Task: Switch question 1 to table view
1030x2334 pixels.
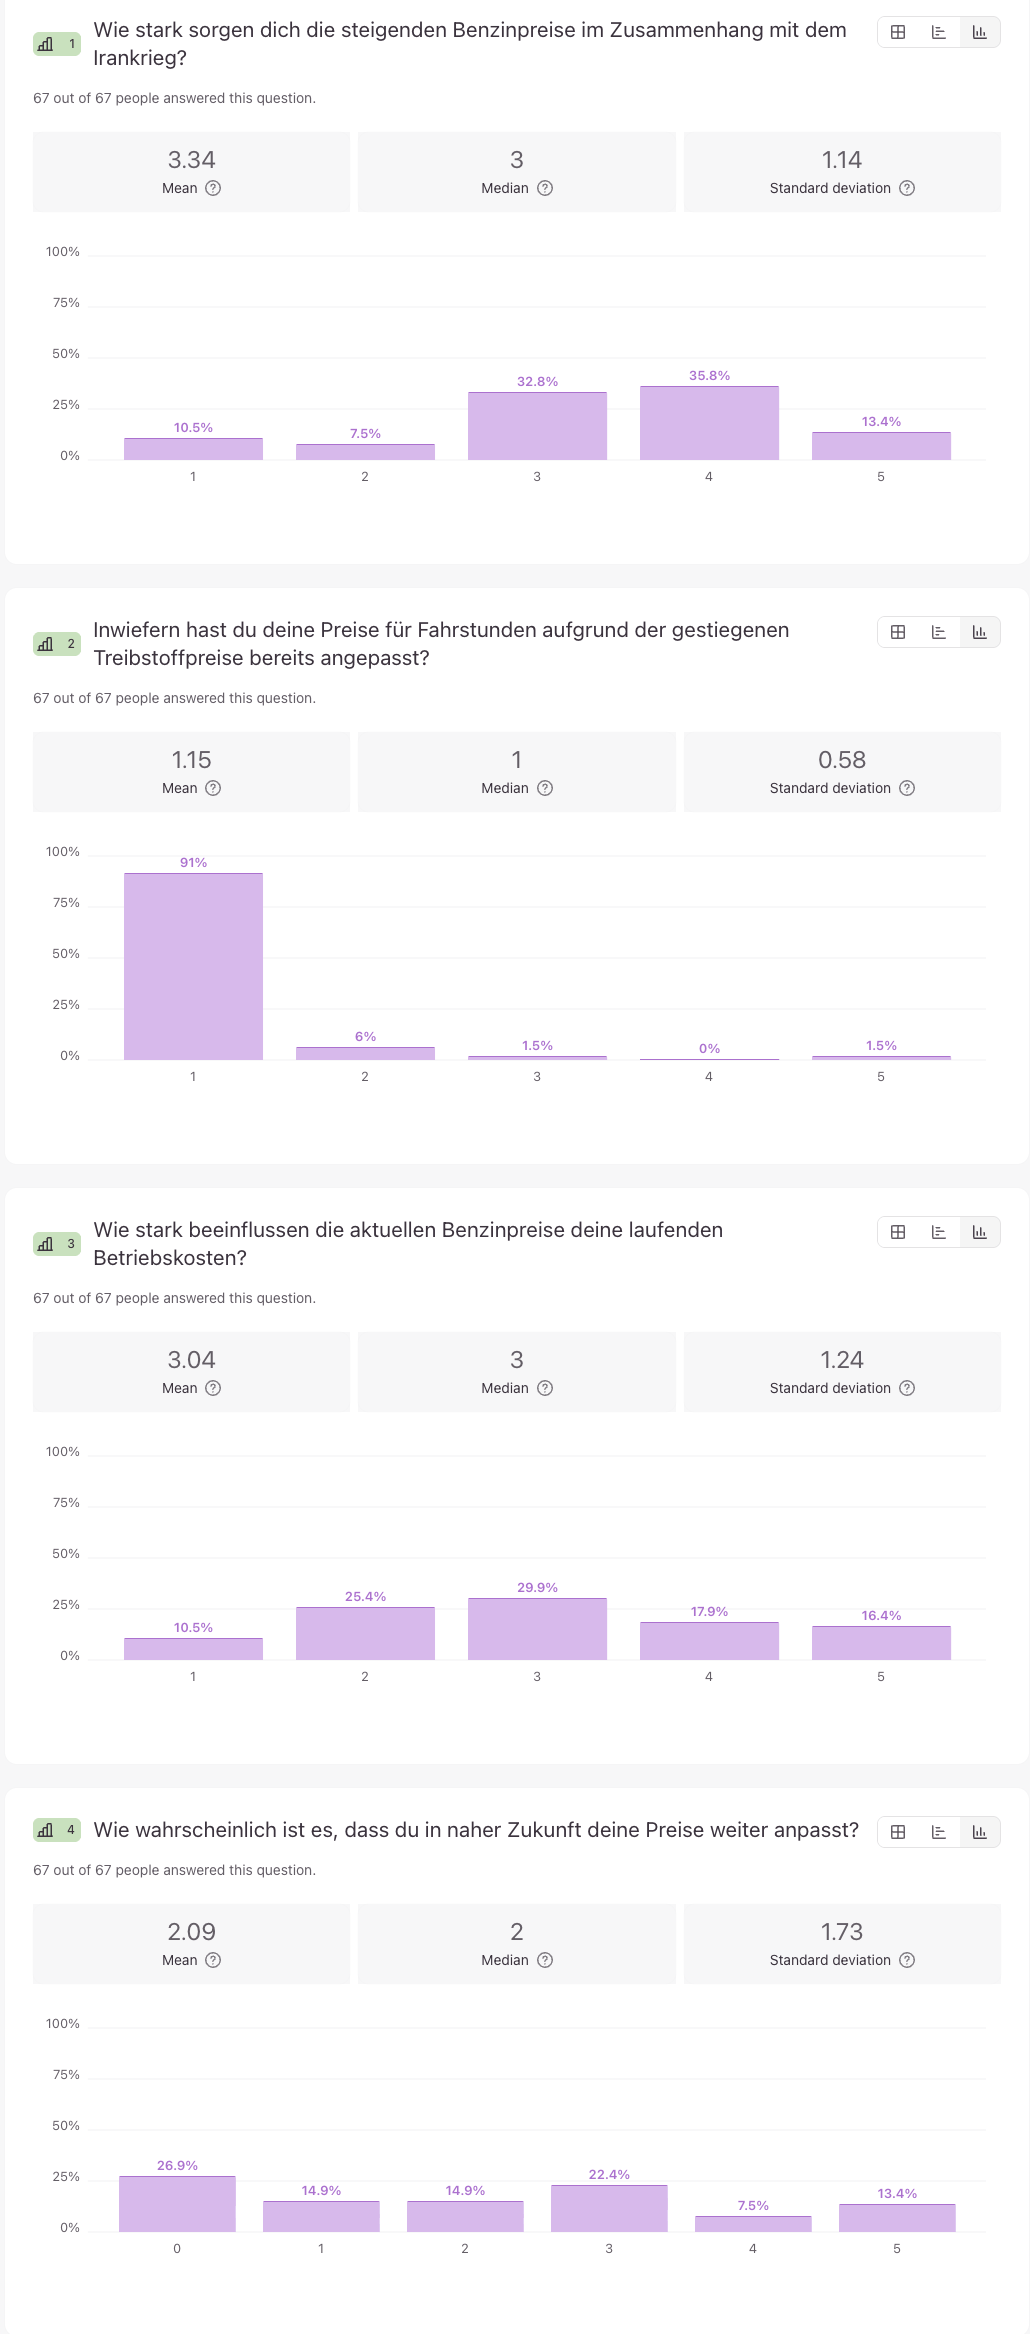Action: coord(898,32)
